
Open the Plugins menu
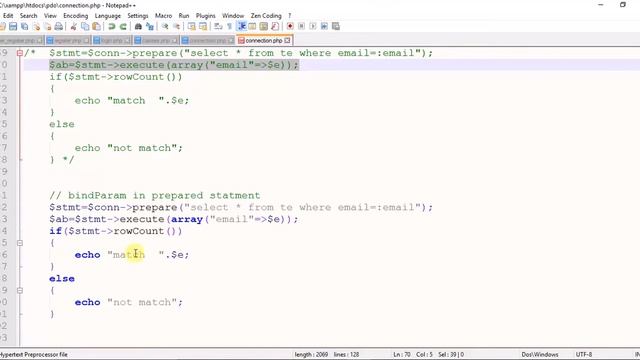[205, 16]
